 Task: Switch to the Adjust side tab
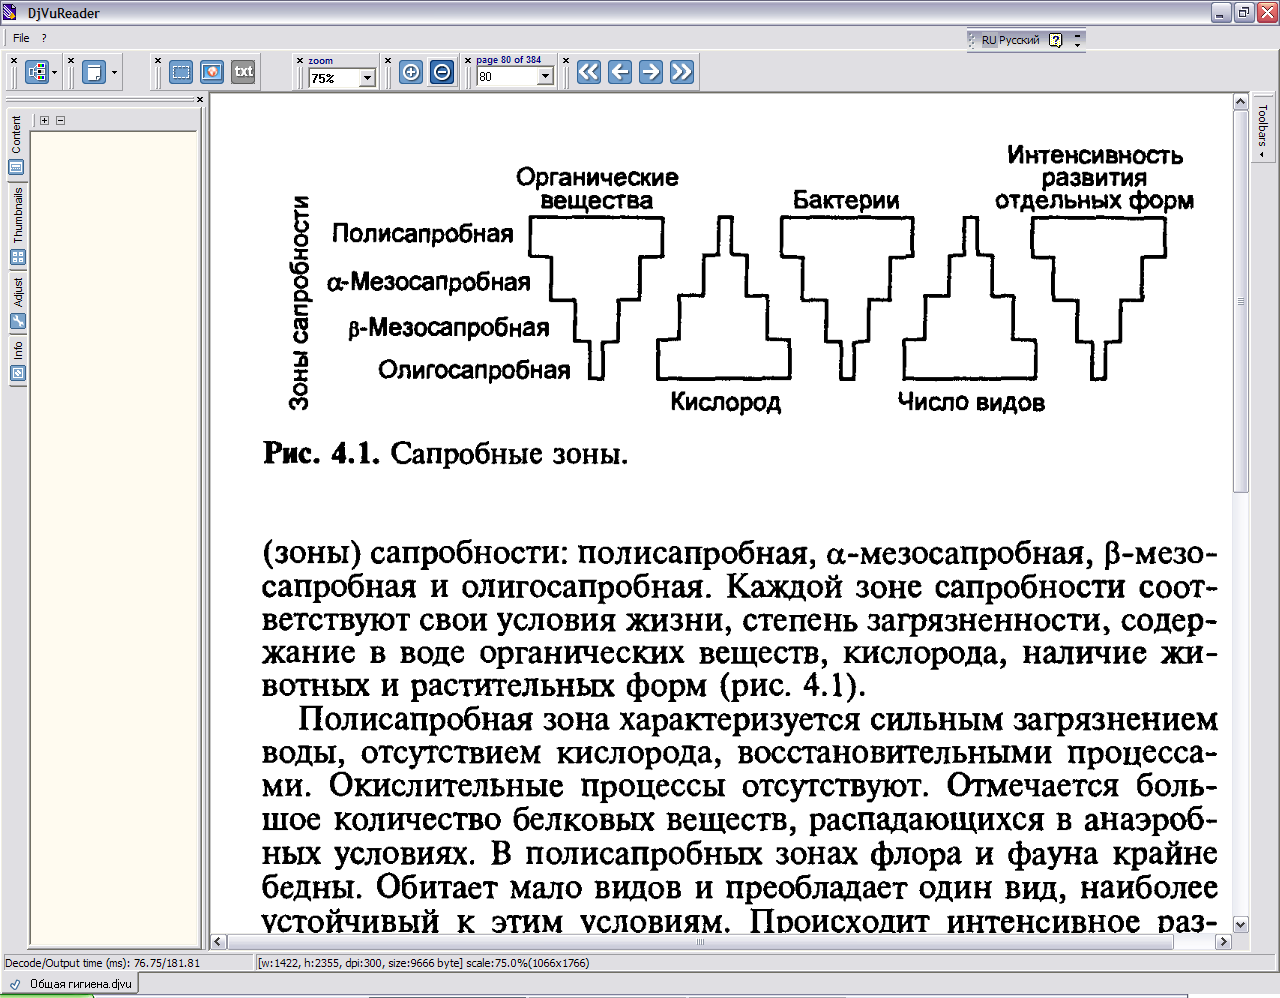tap(16, 302)
